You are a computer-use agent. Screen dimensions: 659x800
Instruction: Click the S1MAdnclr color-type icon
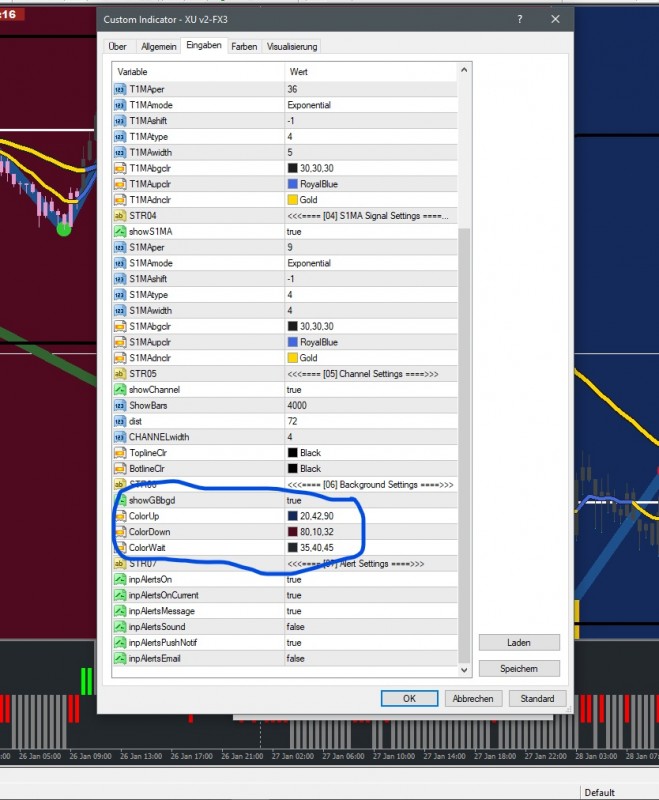(120, 358)
